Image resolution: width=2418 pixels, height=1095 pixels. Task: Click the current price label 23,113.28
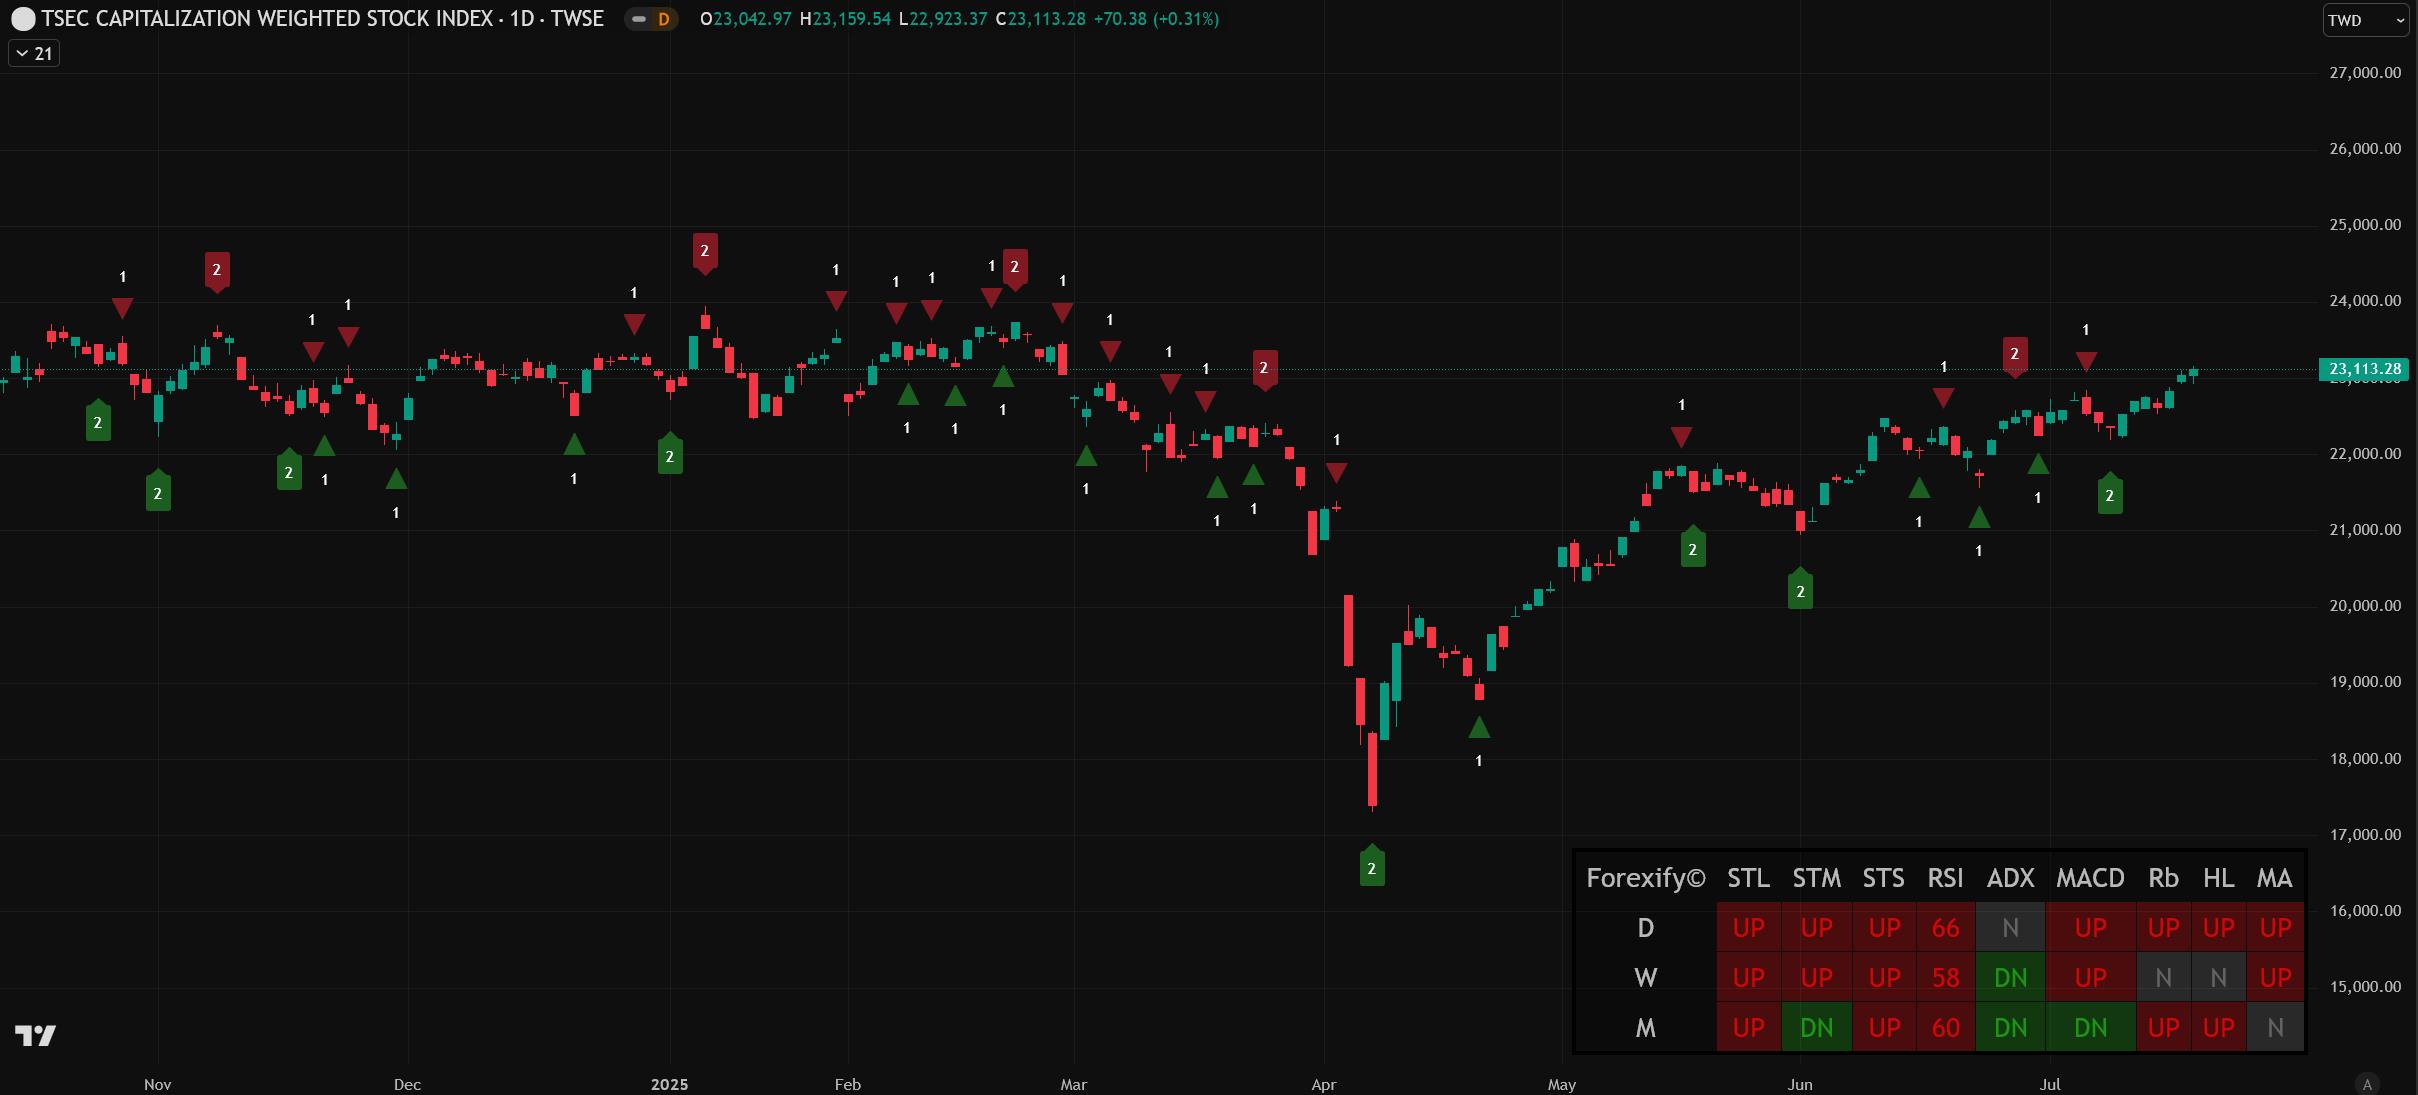tap(2364, 369)
